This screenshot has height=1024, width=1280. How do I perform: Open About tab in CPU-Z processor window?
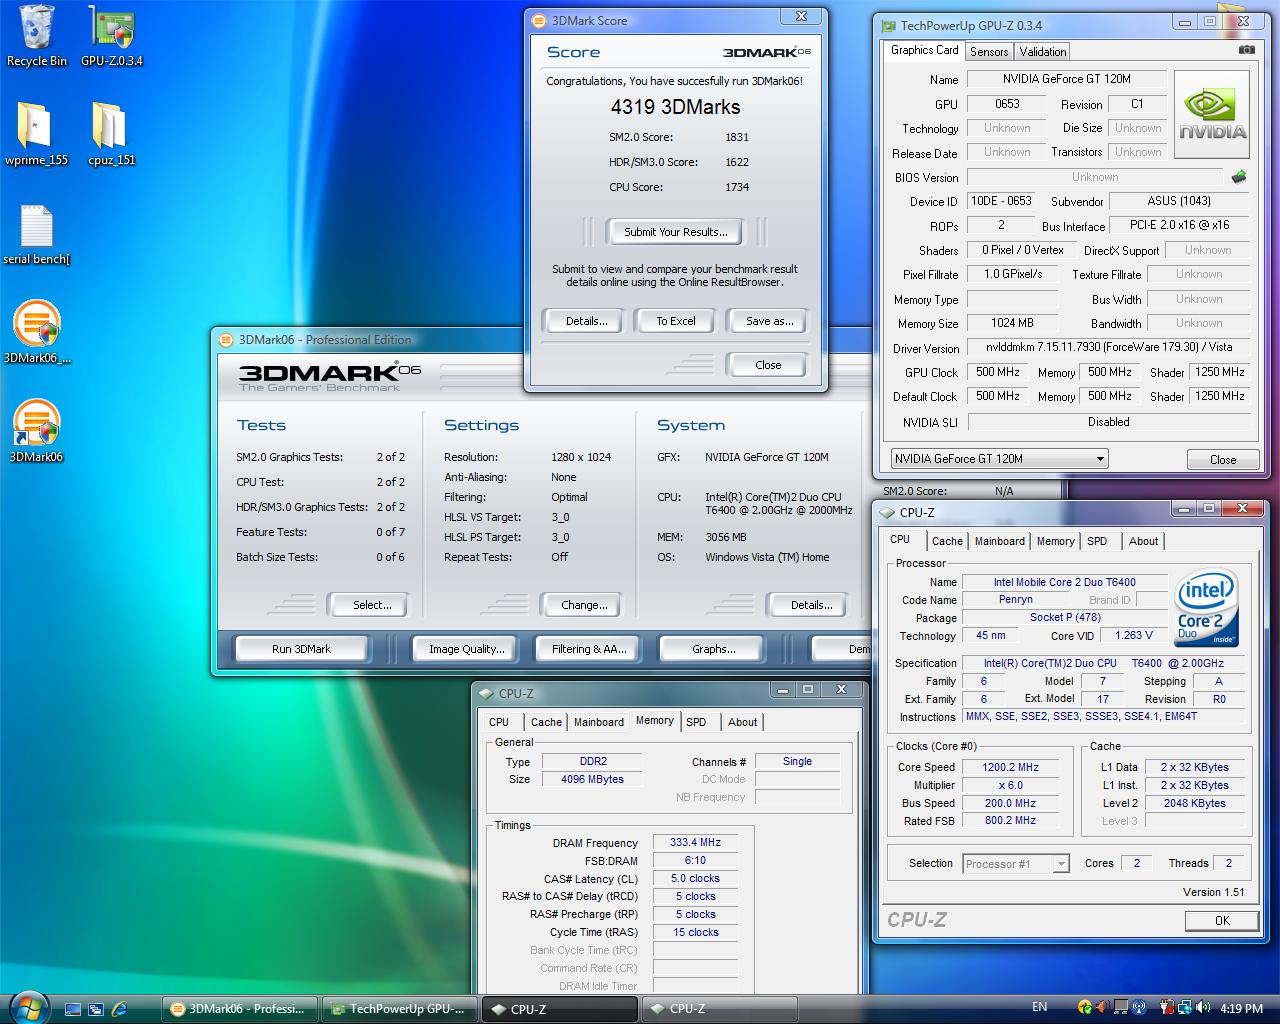point(1143,541)
